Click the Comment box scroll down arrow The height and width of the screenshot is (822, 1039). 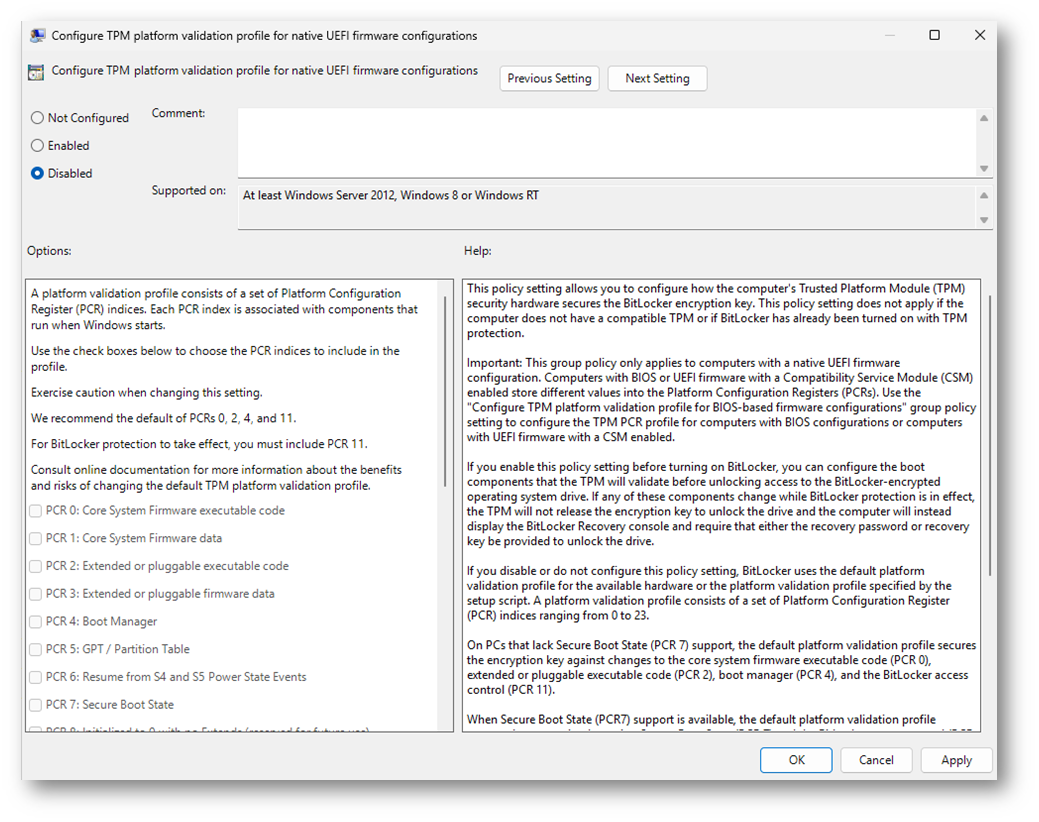click(984, 168)
